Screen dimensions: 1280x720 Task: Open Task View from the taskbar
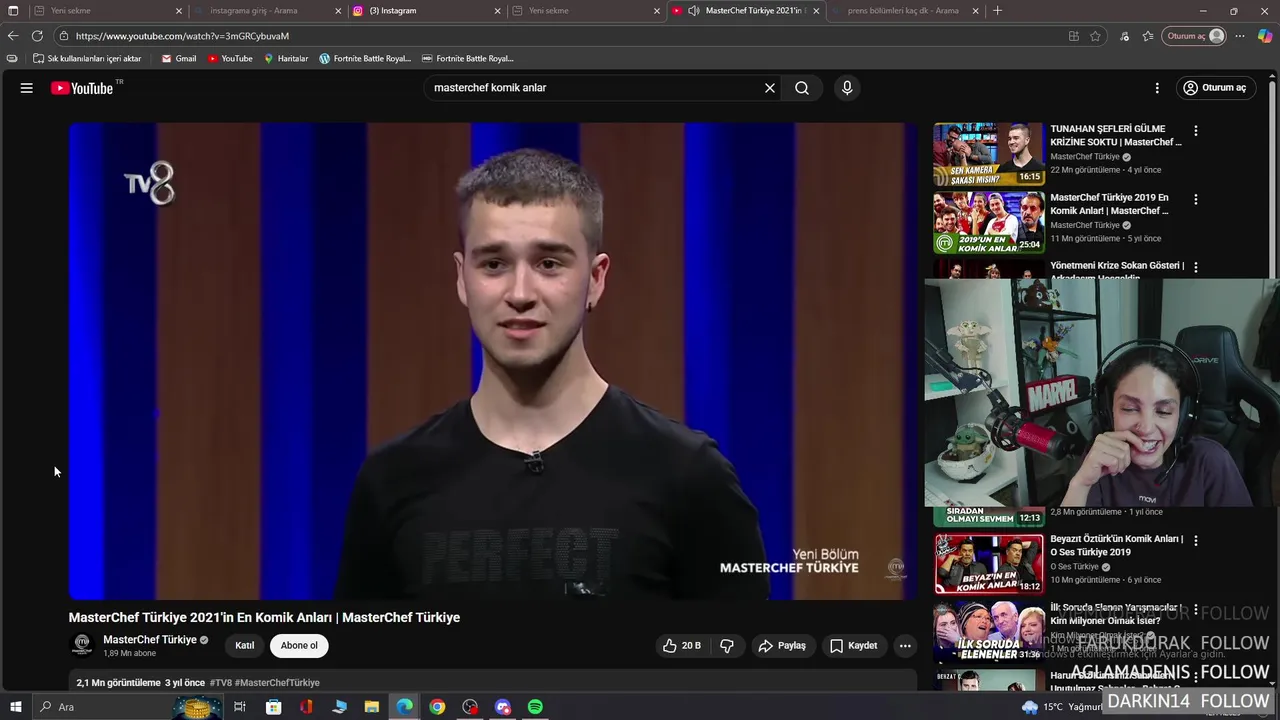[240, 707]
